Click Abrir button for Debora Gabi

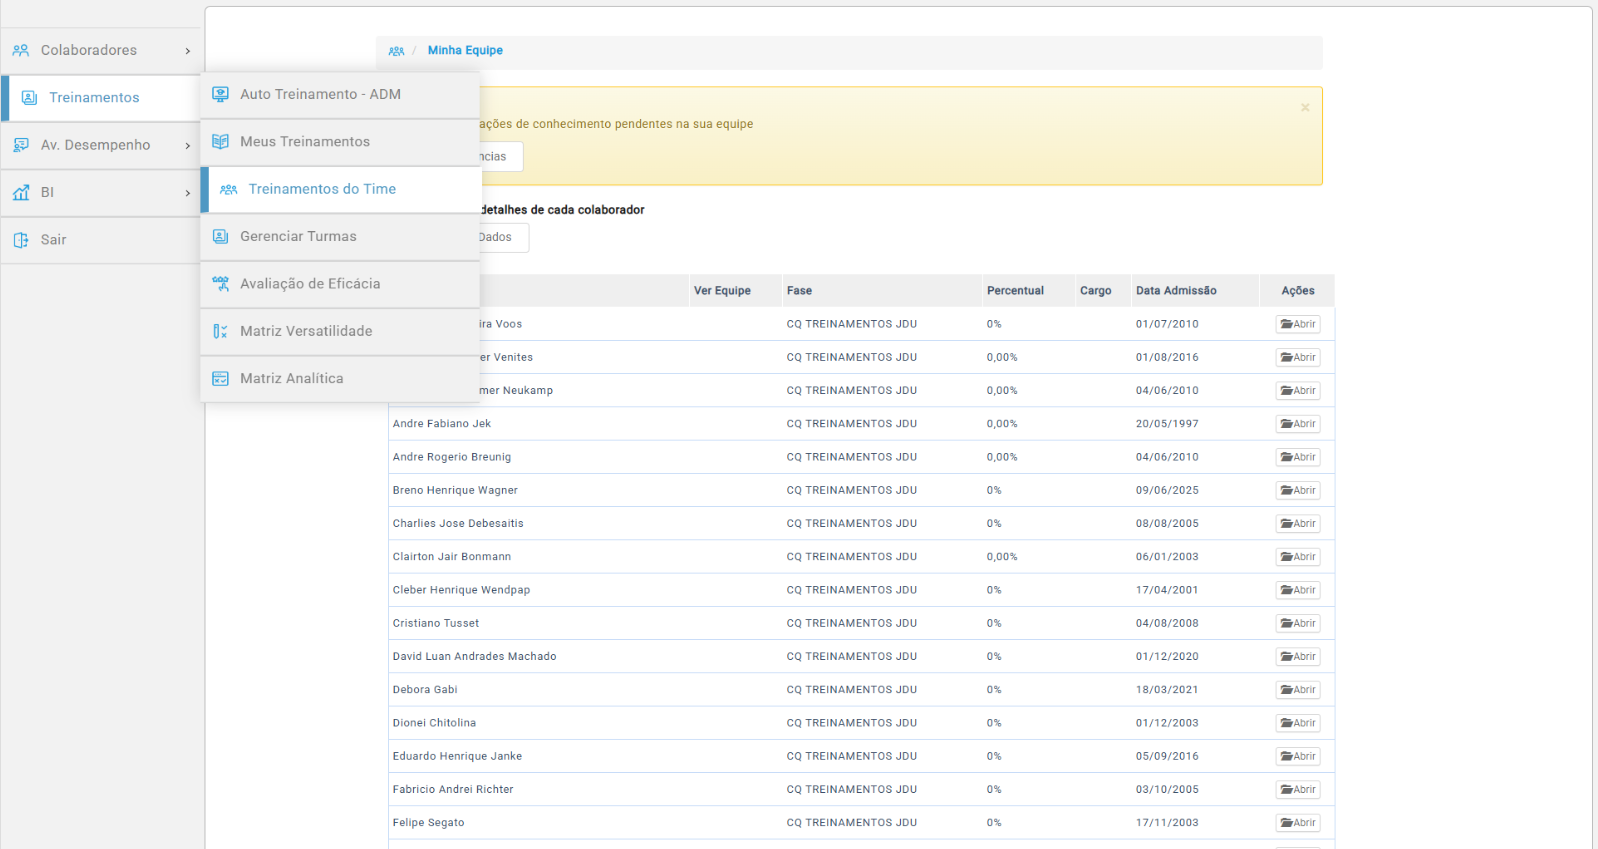(x=1298, y=690)
